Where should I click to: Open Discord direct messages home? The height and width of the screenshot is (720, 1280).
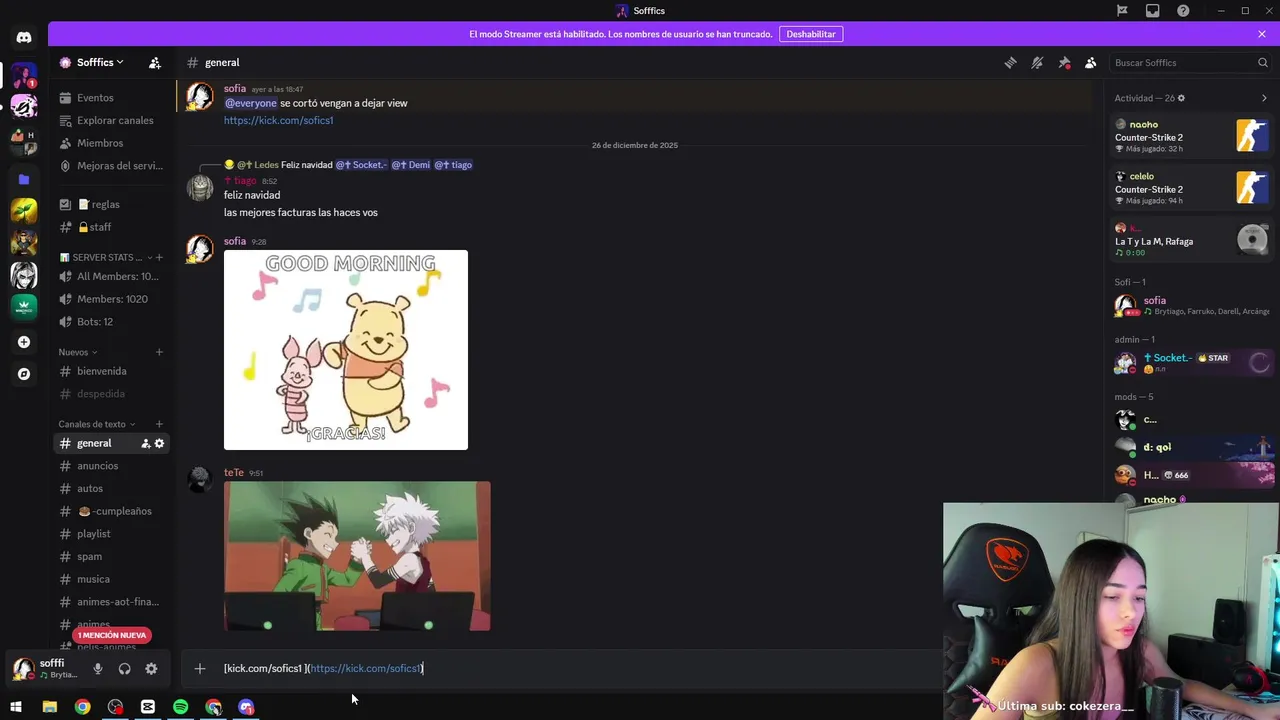(24, 38)
